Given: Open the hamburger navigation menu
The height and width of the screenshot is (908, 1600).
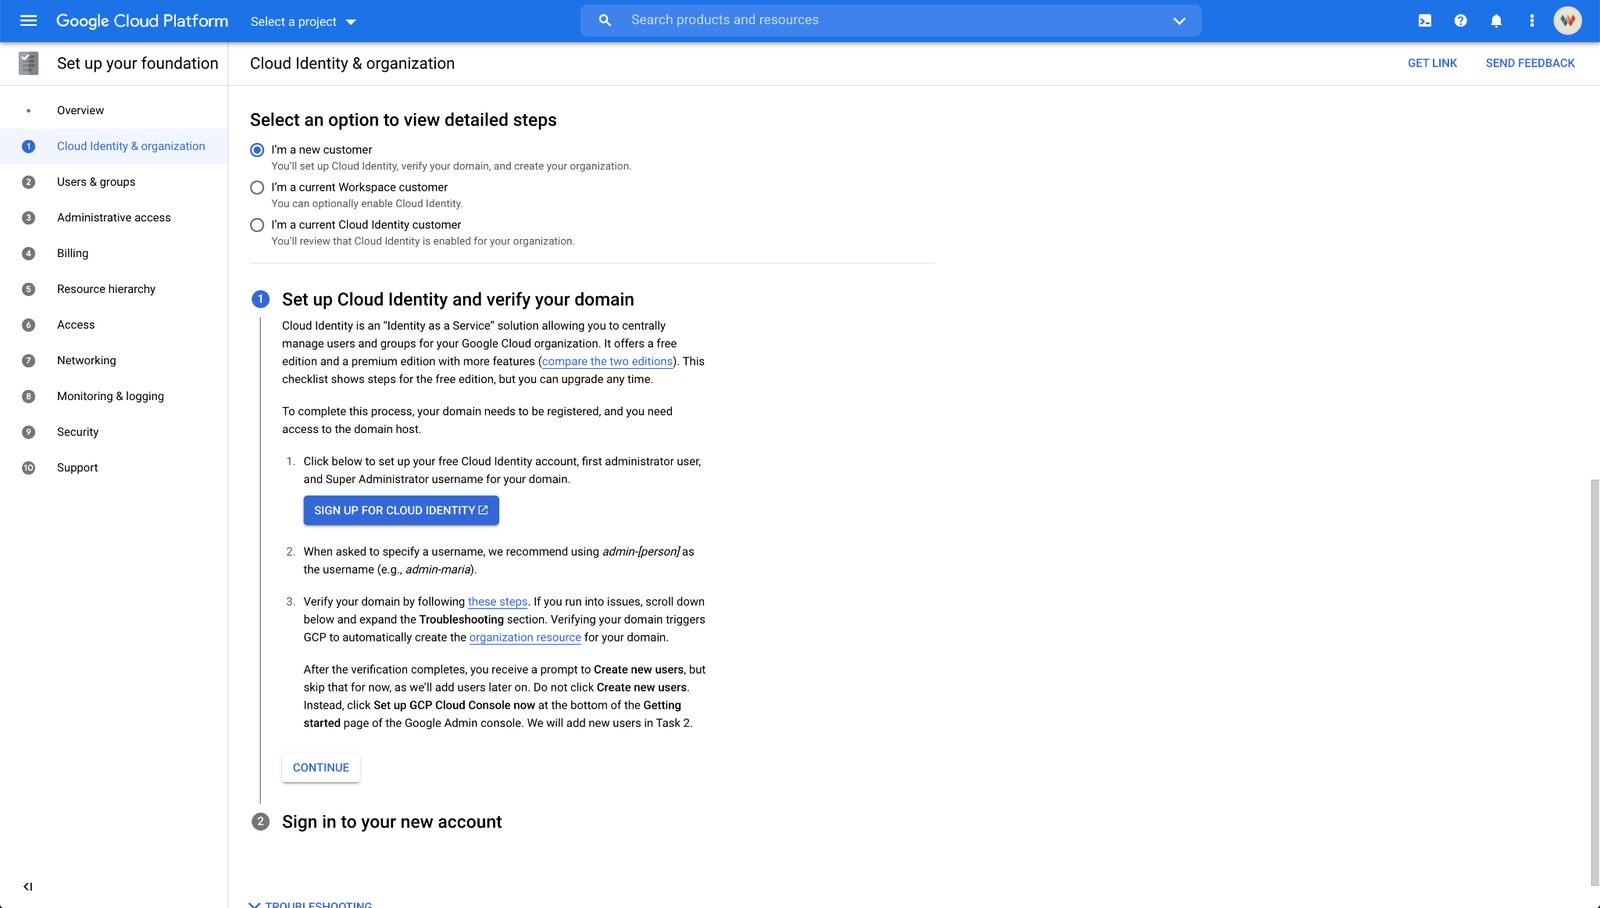Looking at the screenshot, I should (28, 20).
